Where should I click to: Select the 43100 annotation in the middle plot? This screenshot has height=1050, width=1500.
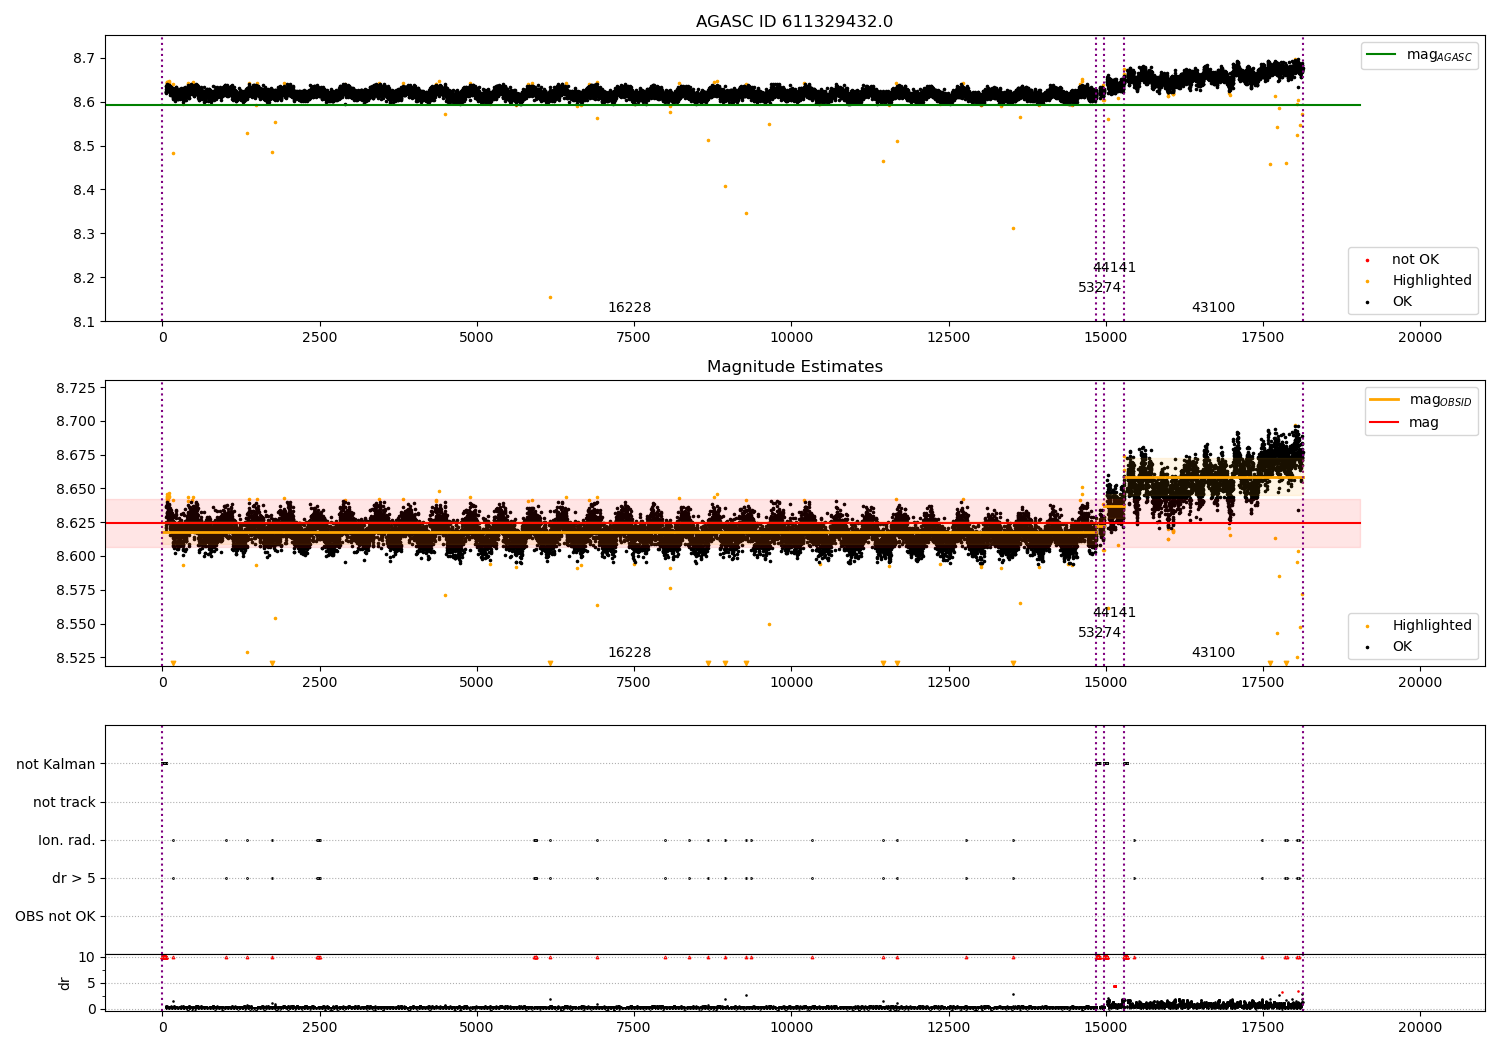[1213, 653]
